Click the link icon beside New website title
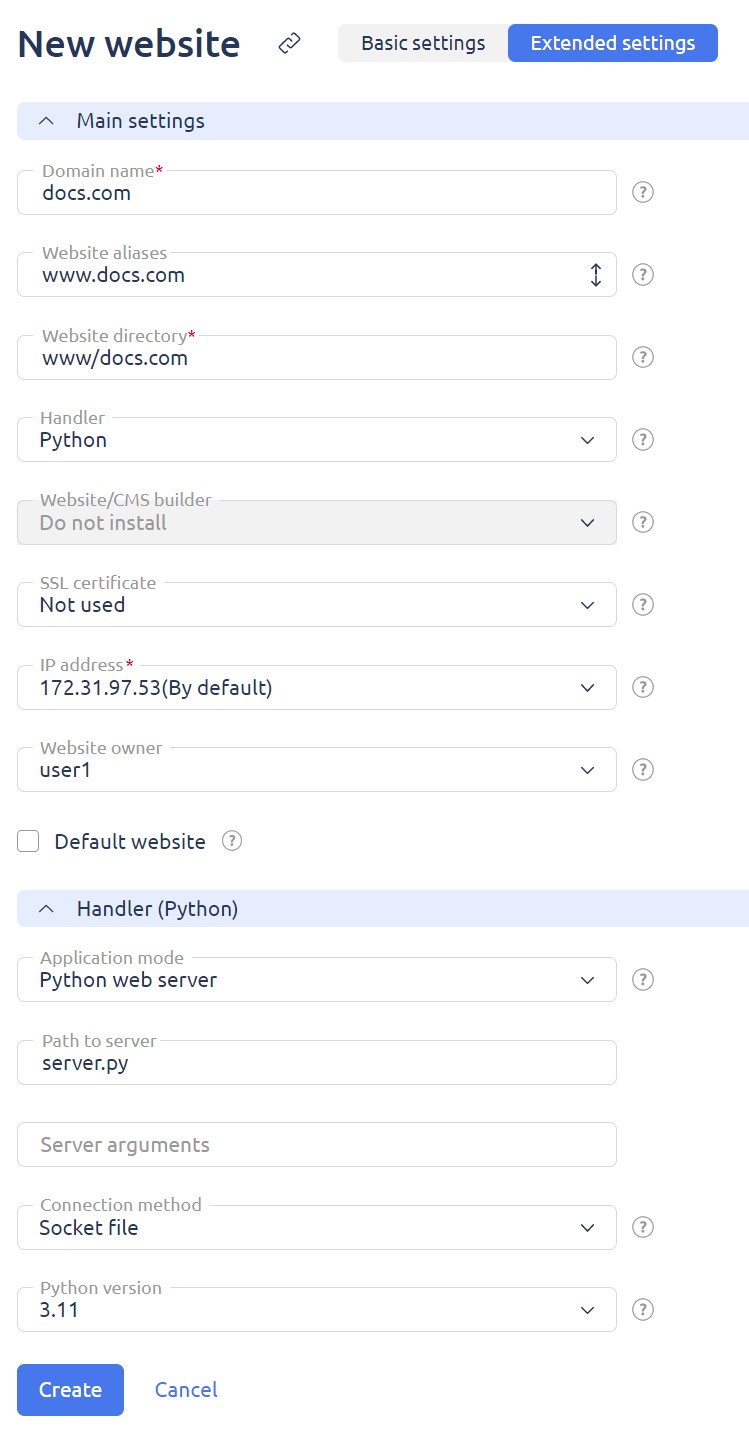This screenshot has width=749, height=1429. pyautogui.click(x=290, y=44)
